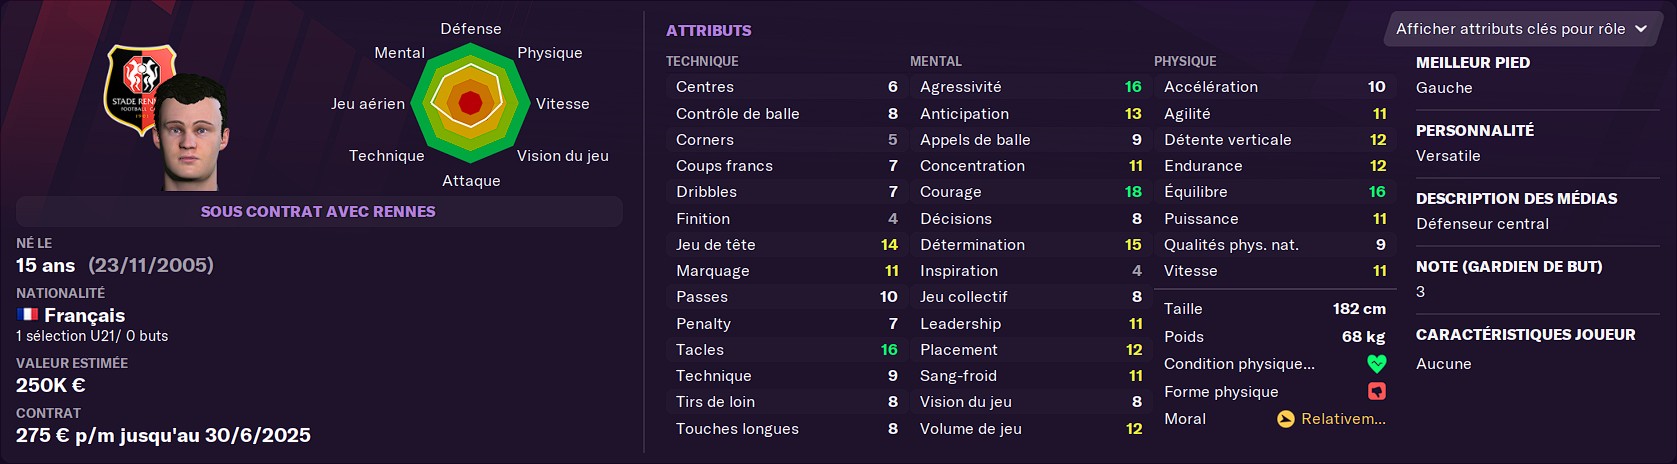Click the attribute polygon radar chart

(x=470, y=103)
